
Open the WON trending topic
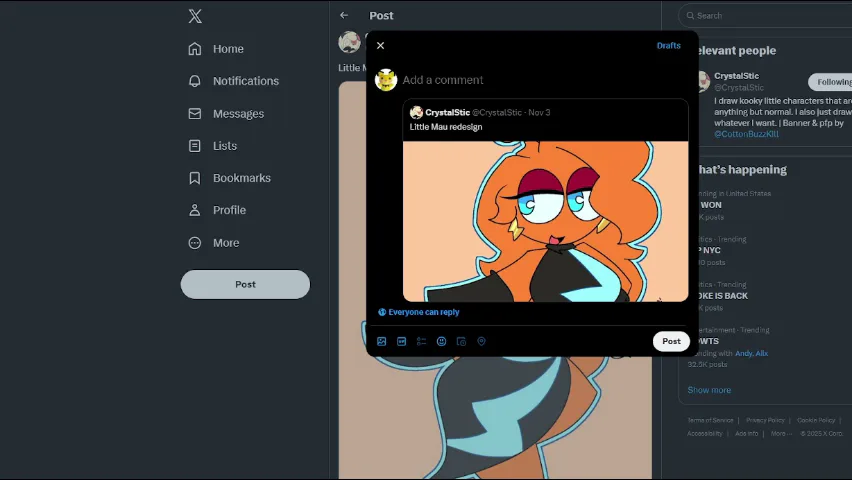(x=711, y=205)
